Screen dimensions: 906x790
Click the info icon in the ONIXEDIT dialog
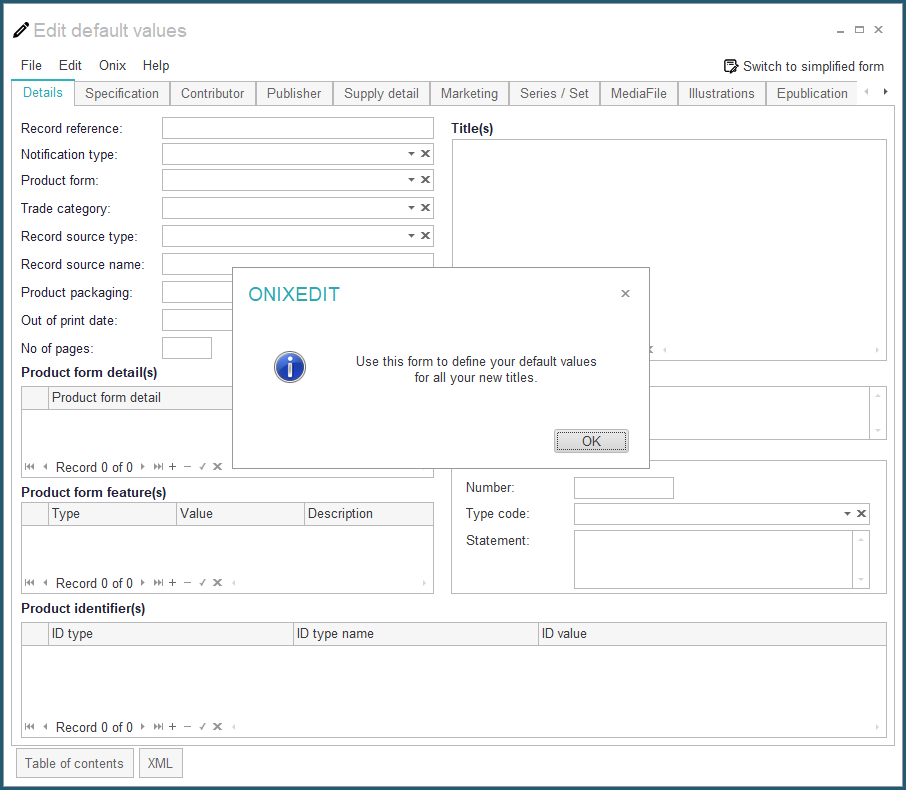[x=289, y=367]
